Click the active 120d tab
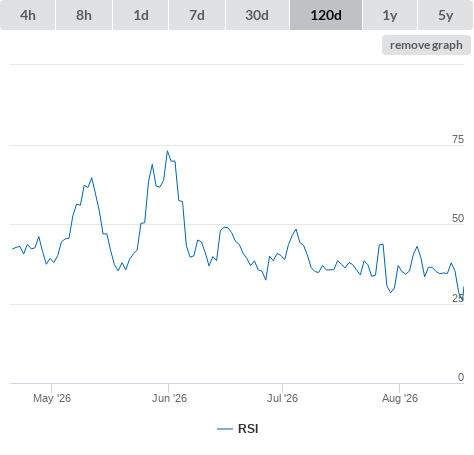Screen dimensions: 474x455 point(326,15)
